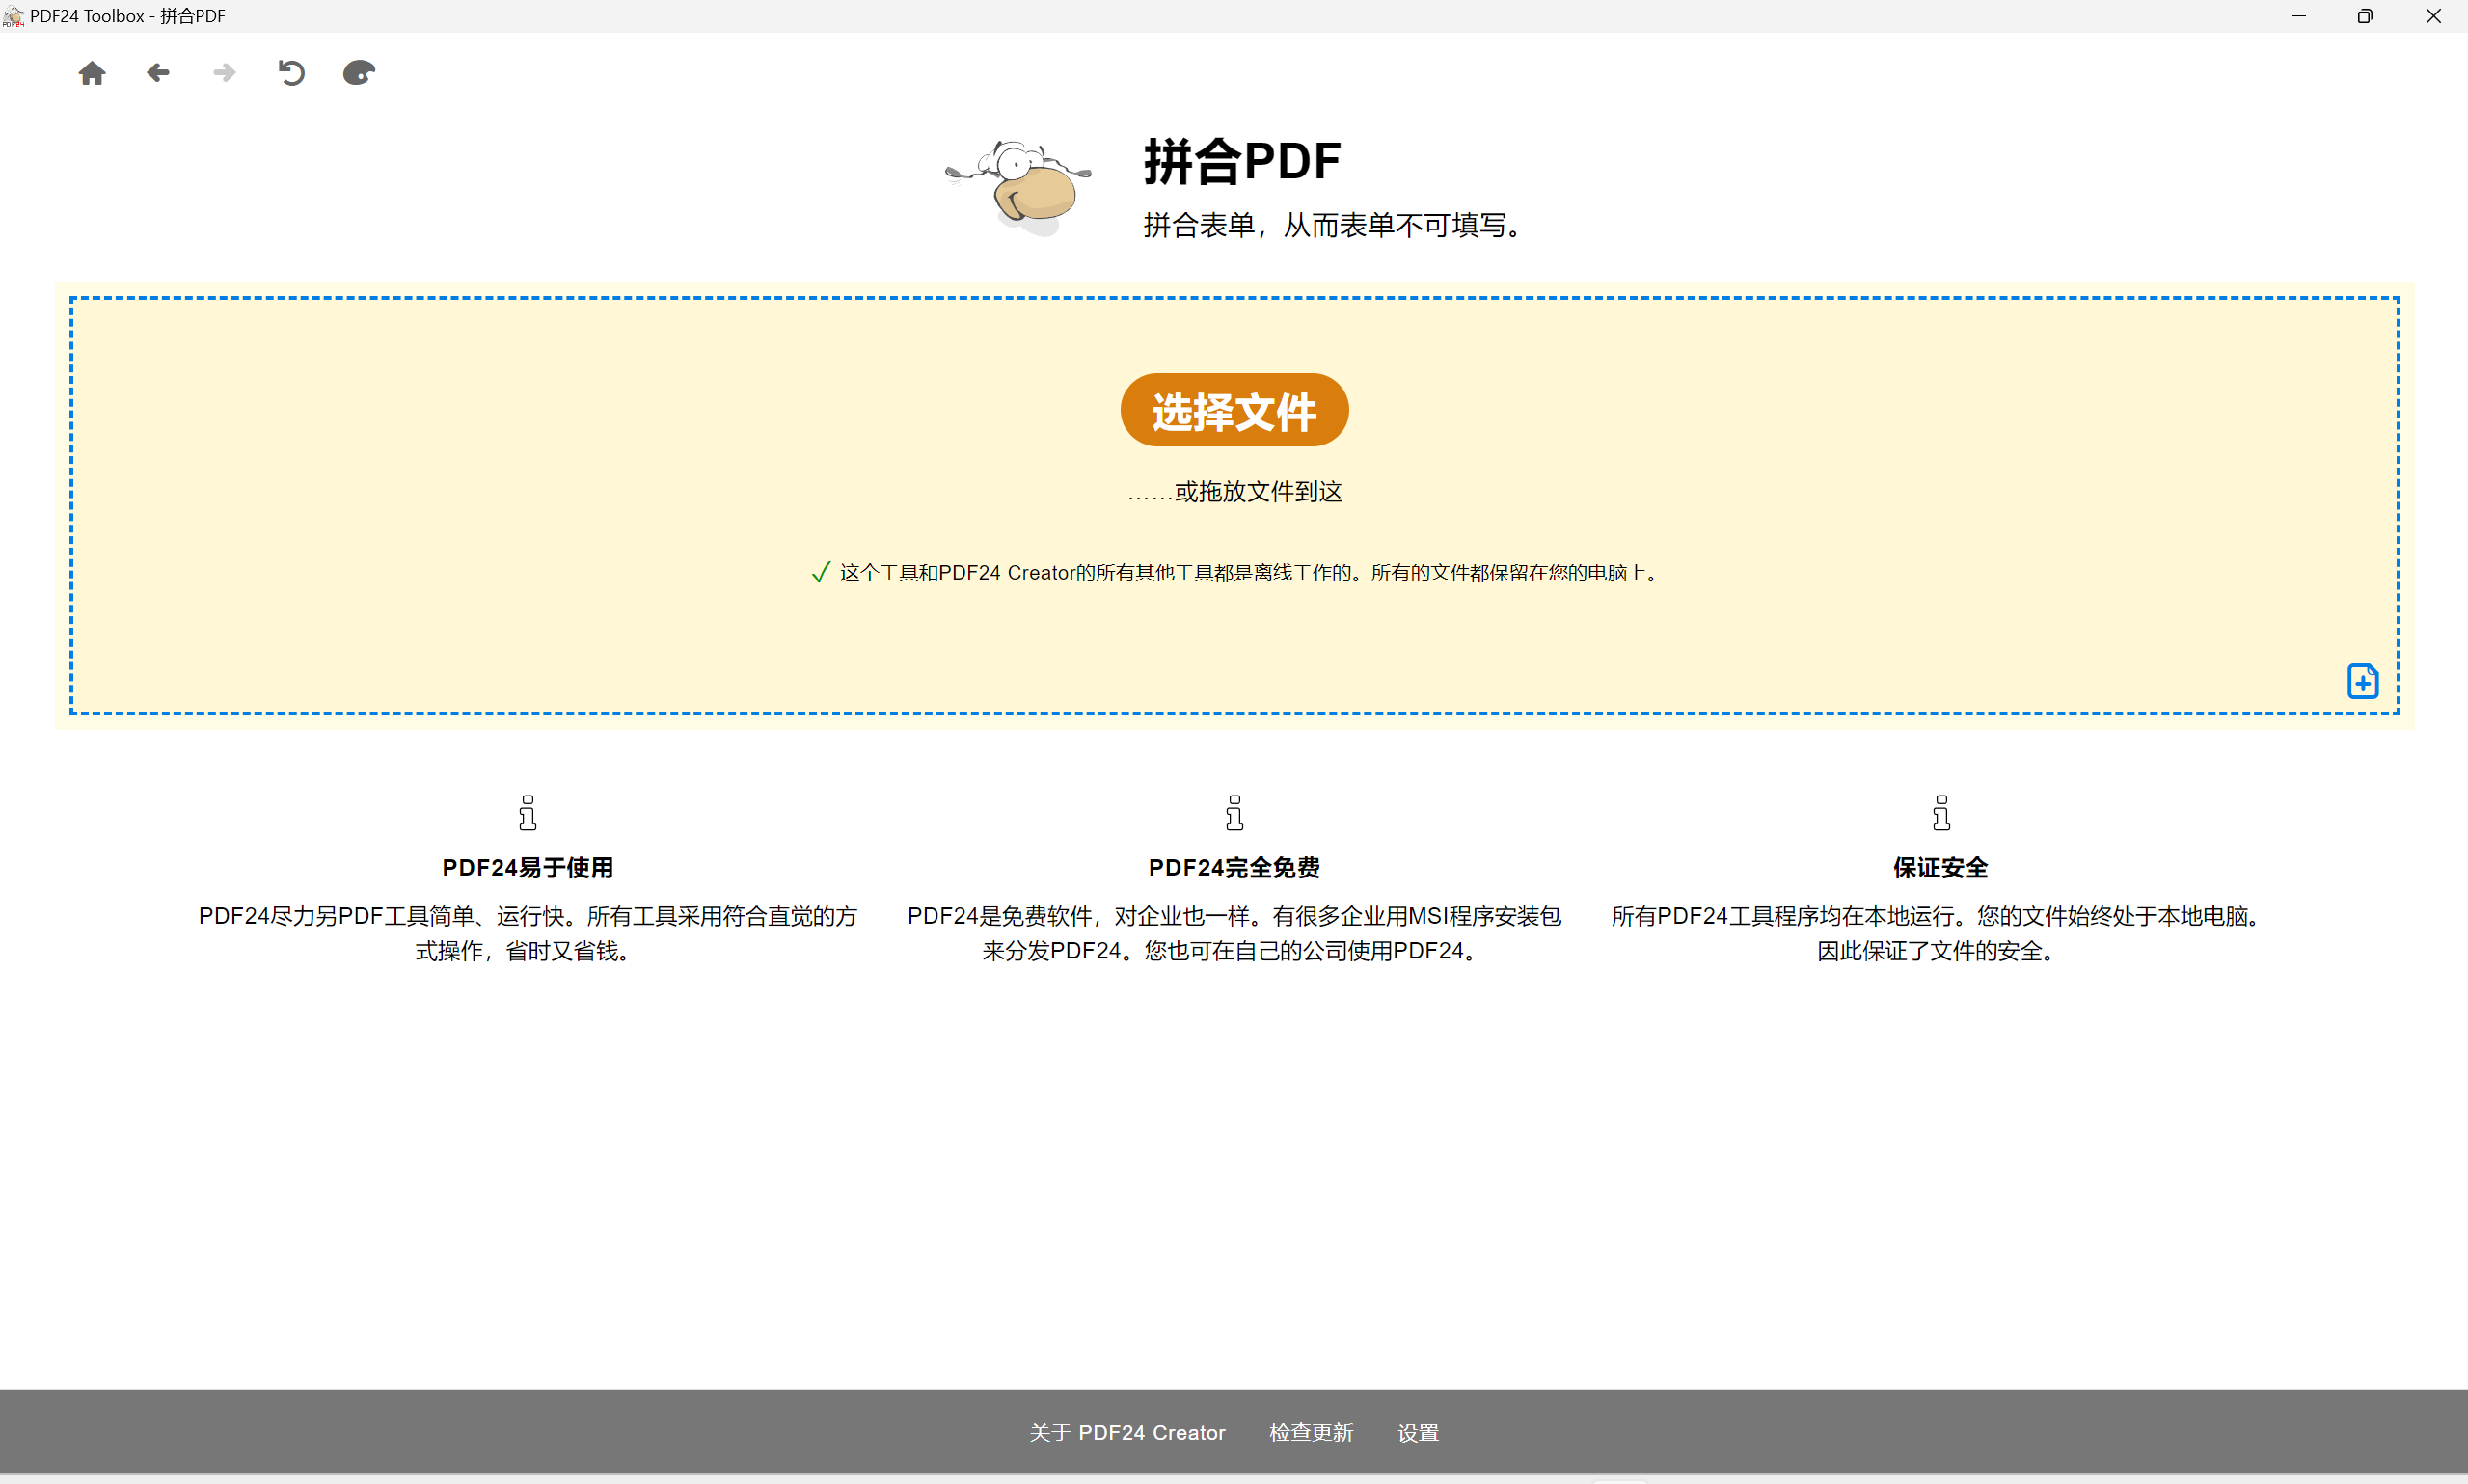Click the green checkmark offline notice
The width and height of the screenshot is (2468, 1484).
click(x=821, y=573)
